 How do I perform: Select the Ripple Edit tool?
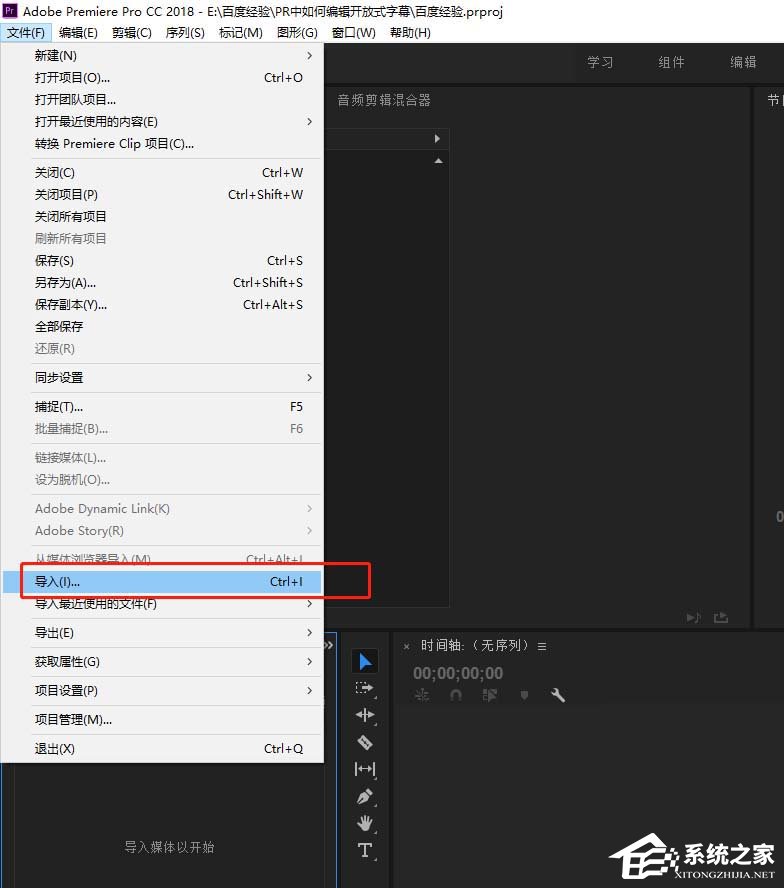(x=365, y=715)
